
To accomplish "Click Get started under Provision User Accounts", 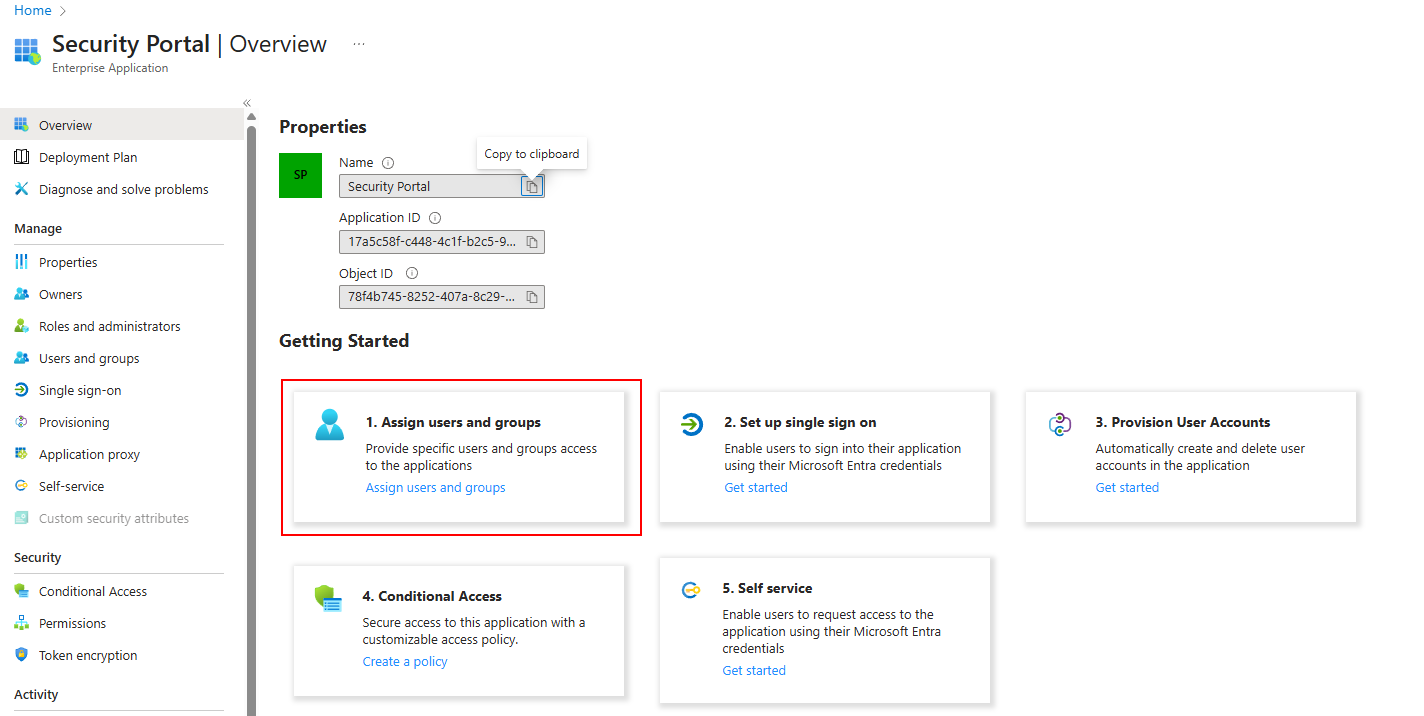I will click(1127, 488).
